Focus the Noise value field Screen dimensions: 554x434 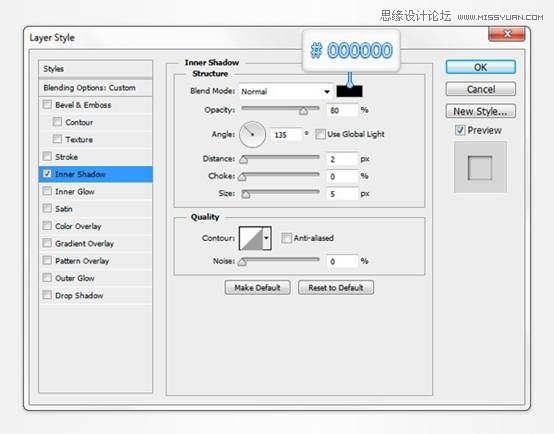[342, 261]
